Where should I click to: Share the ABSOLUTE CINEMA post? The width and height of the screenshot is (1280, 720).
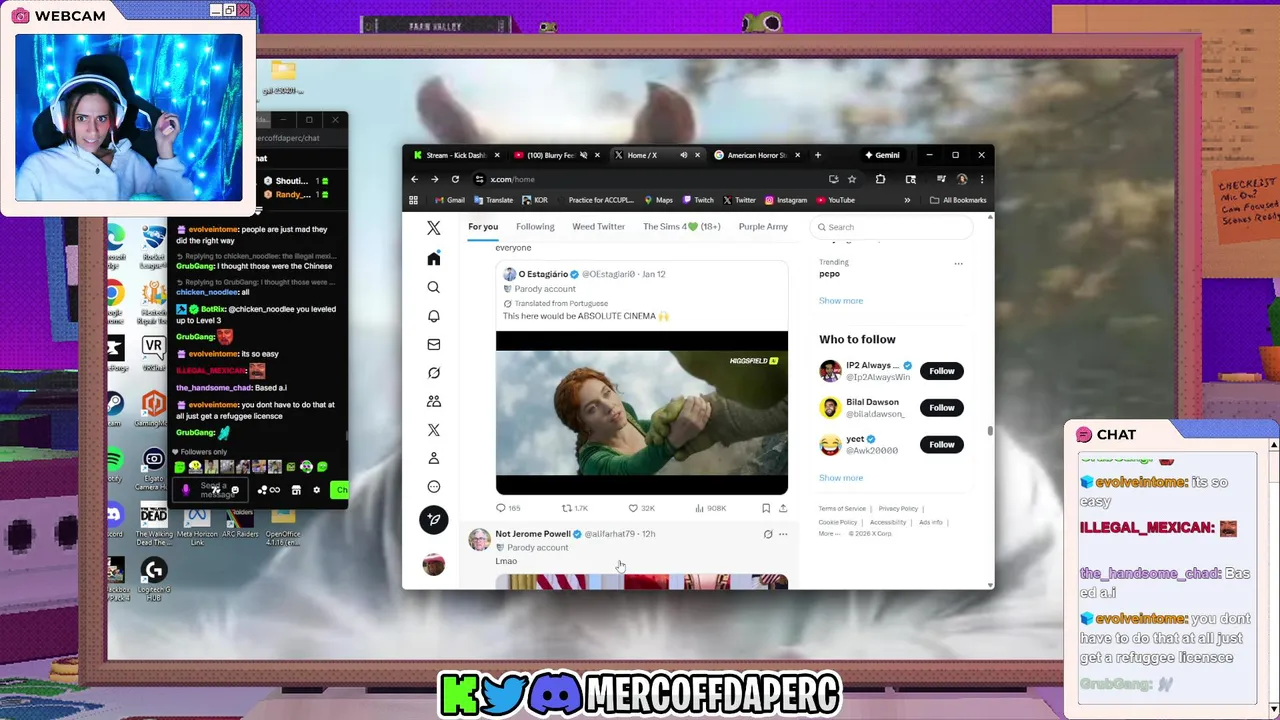coord(783,508)
